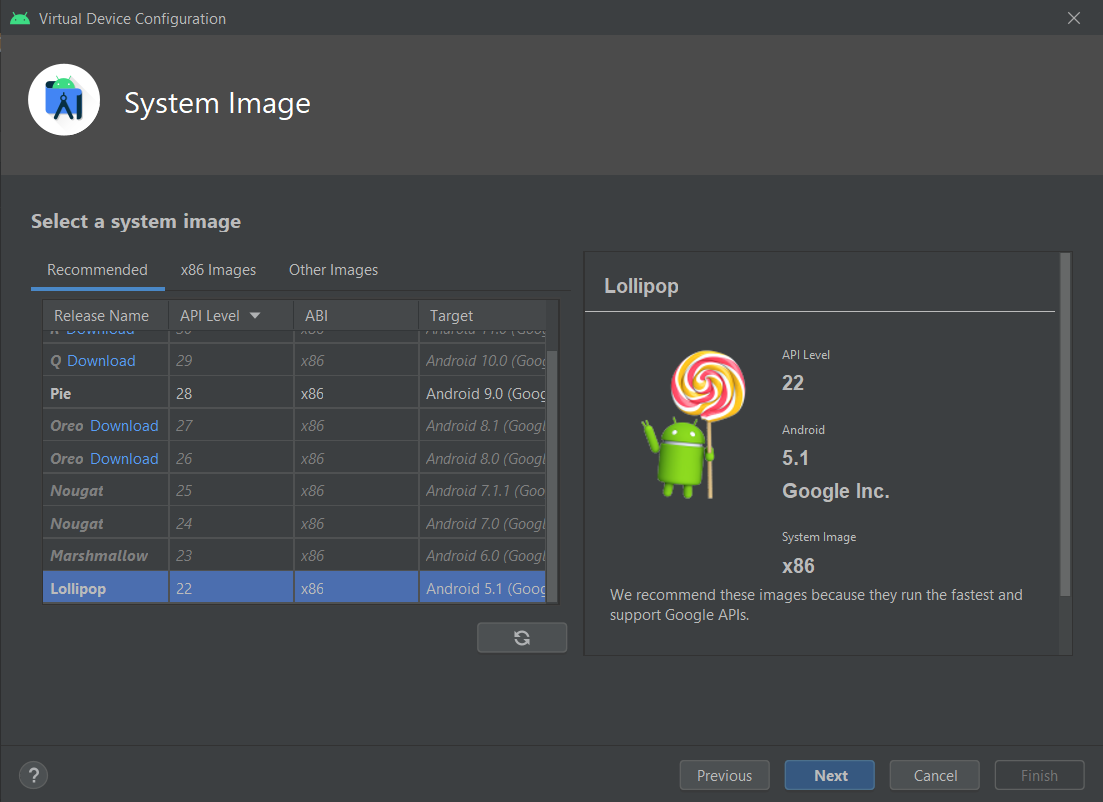The height and width of the screenshot is (802, 1103).
Task: Click API level 29 cell
Action: tap(231, 361)
